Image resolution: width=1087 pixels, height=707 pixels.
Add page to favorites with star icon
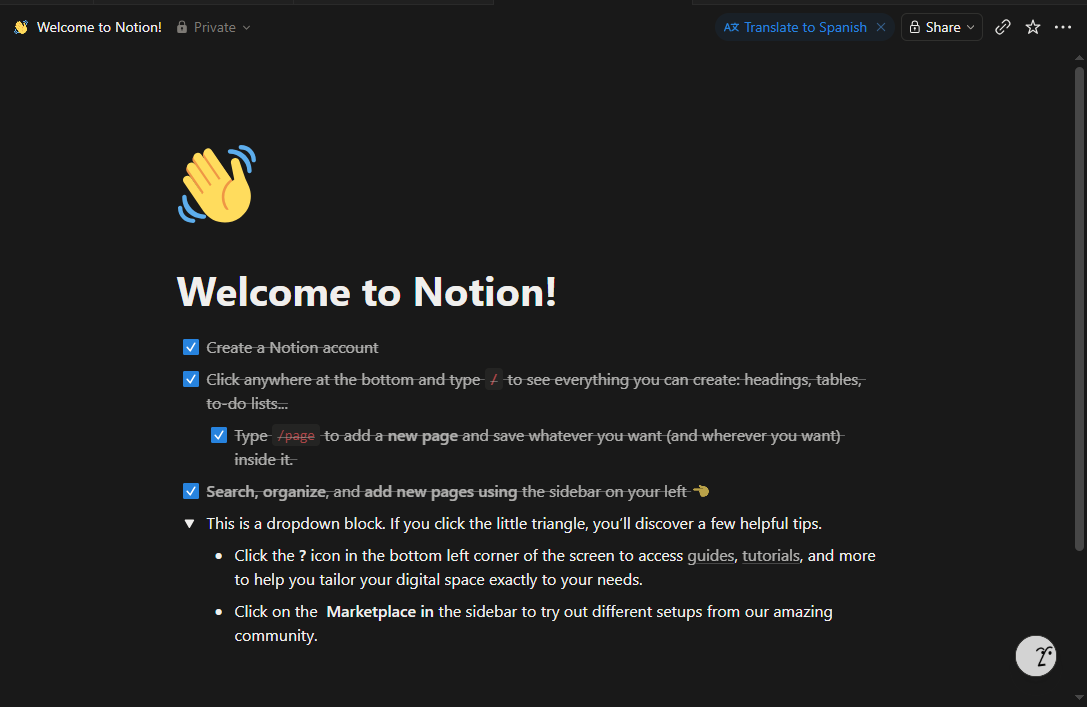pos(1033,27)
